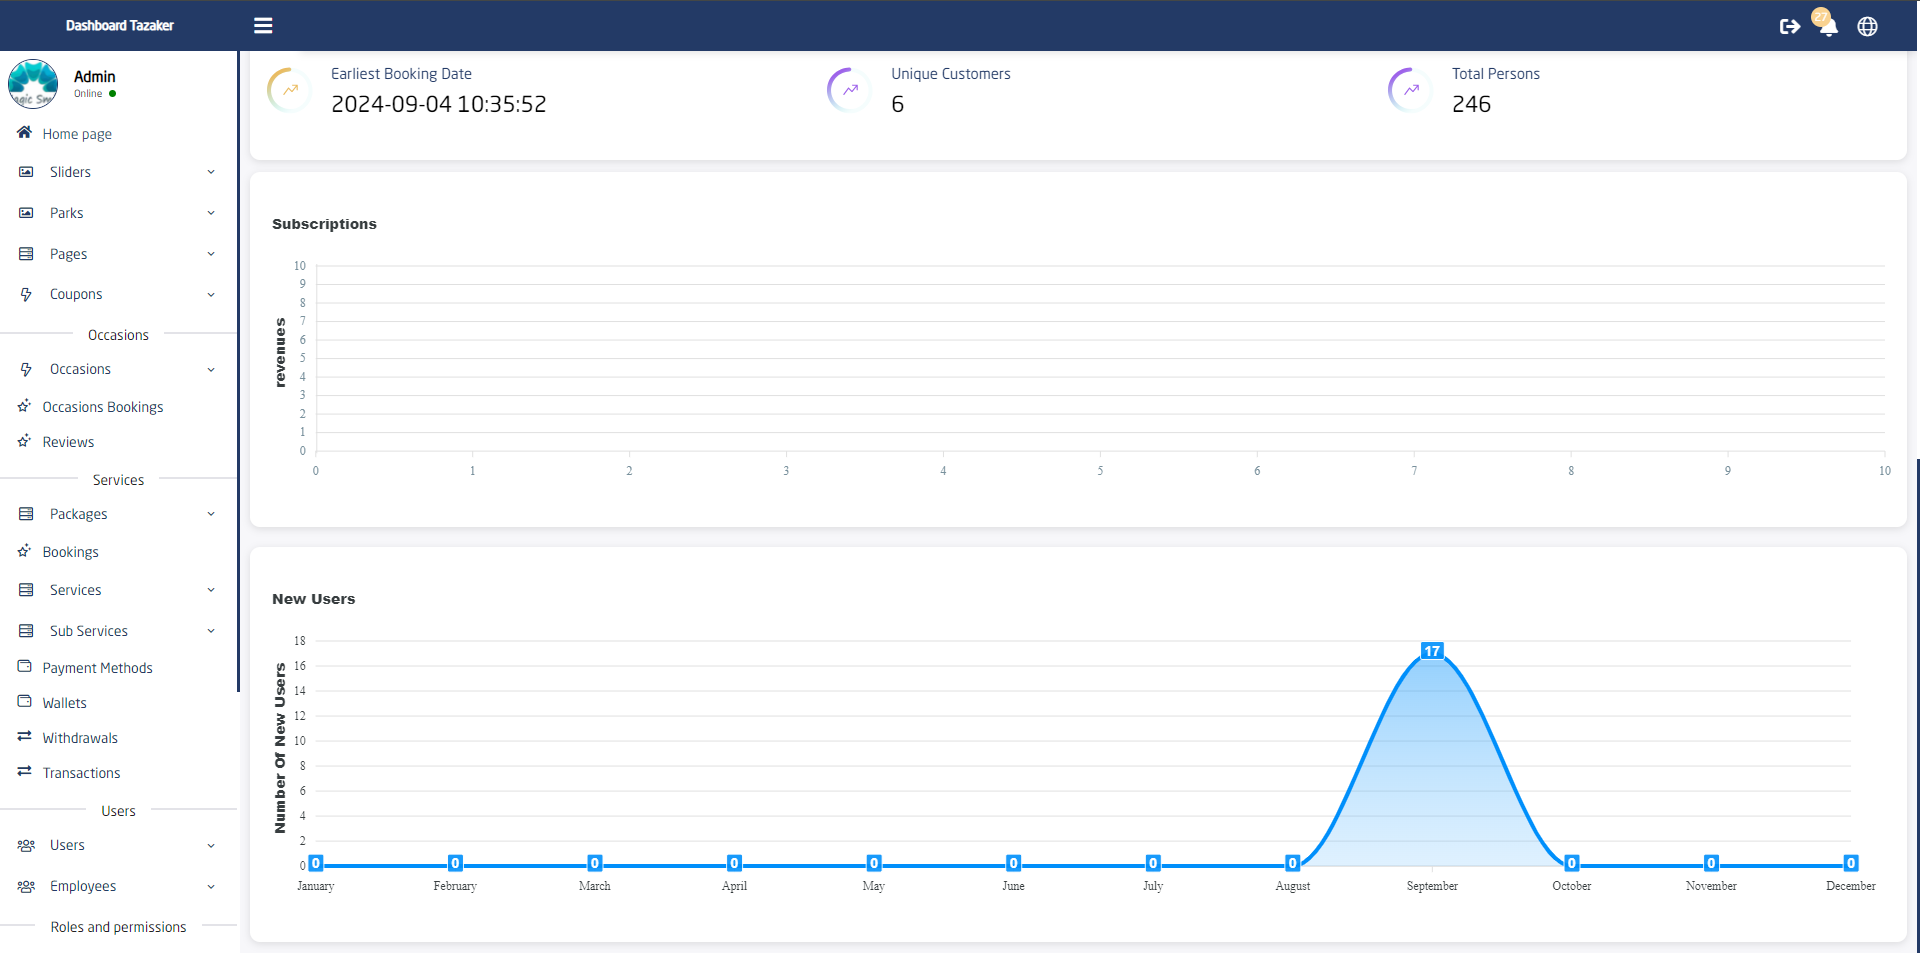Click the Admin avatar image
The image size is (1920, 953).
33,84
